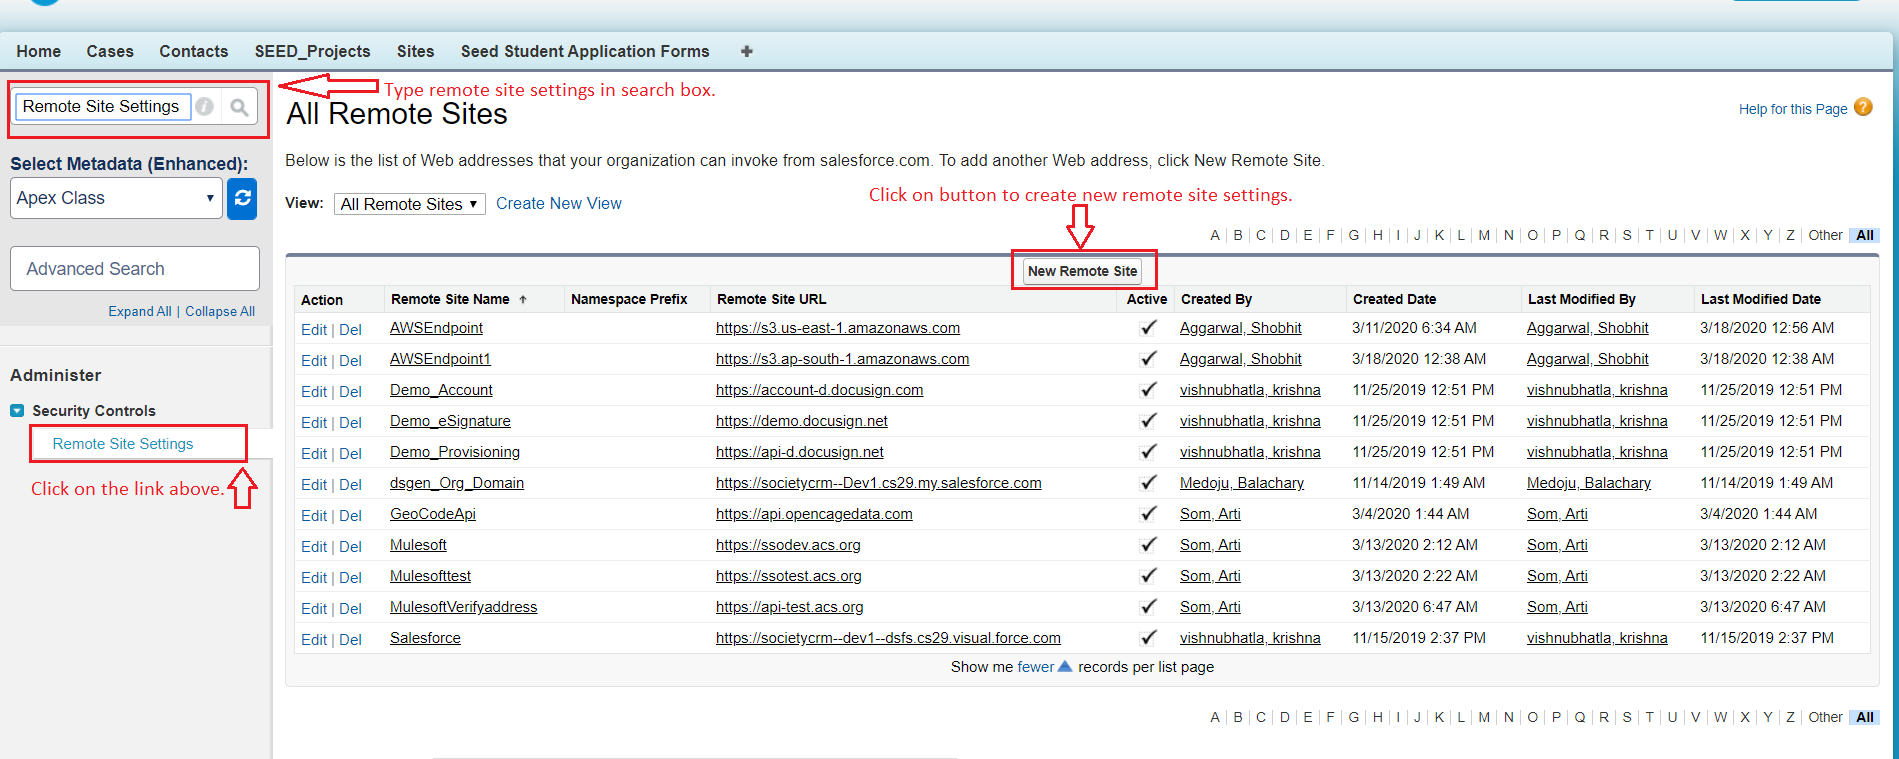Toggle Active checkmark for Demo_Account row
Image resolution: width=1899 pixels, height=759 pixels.
[1148, 389]
